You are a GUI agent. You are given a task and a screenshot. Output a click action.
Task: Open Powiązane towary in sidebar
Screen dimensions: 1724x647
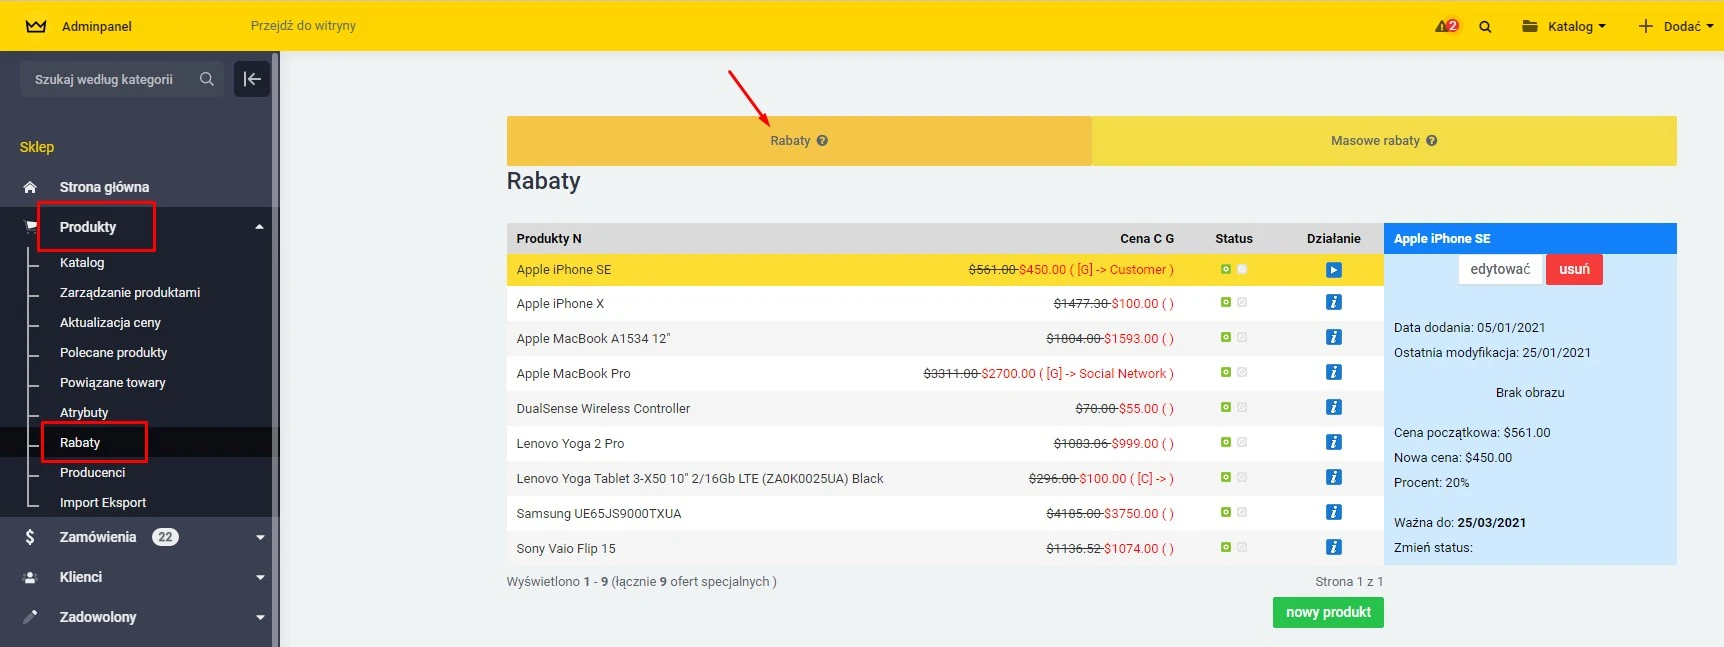[113, 382]
